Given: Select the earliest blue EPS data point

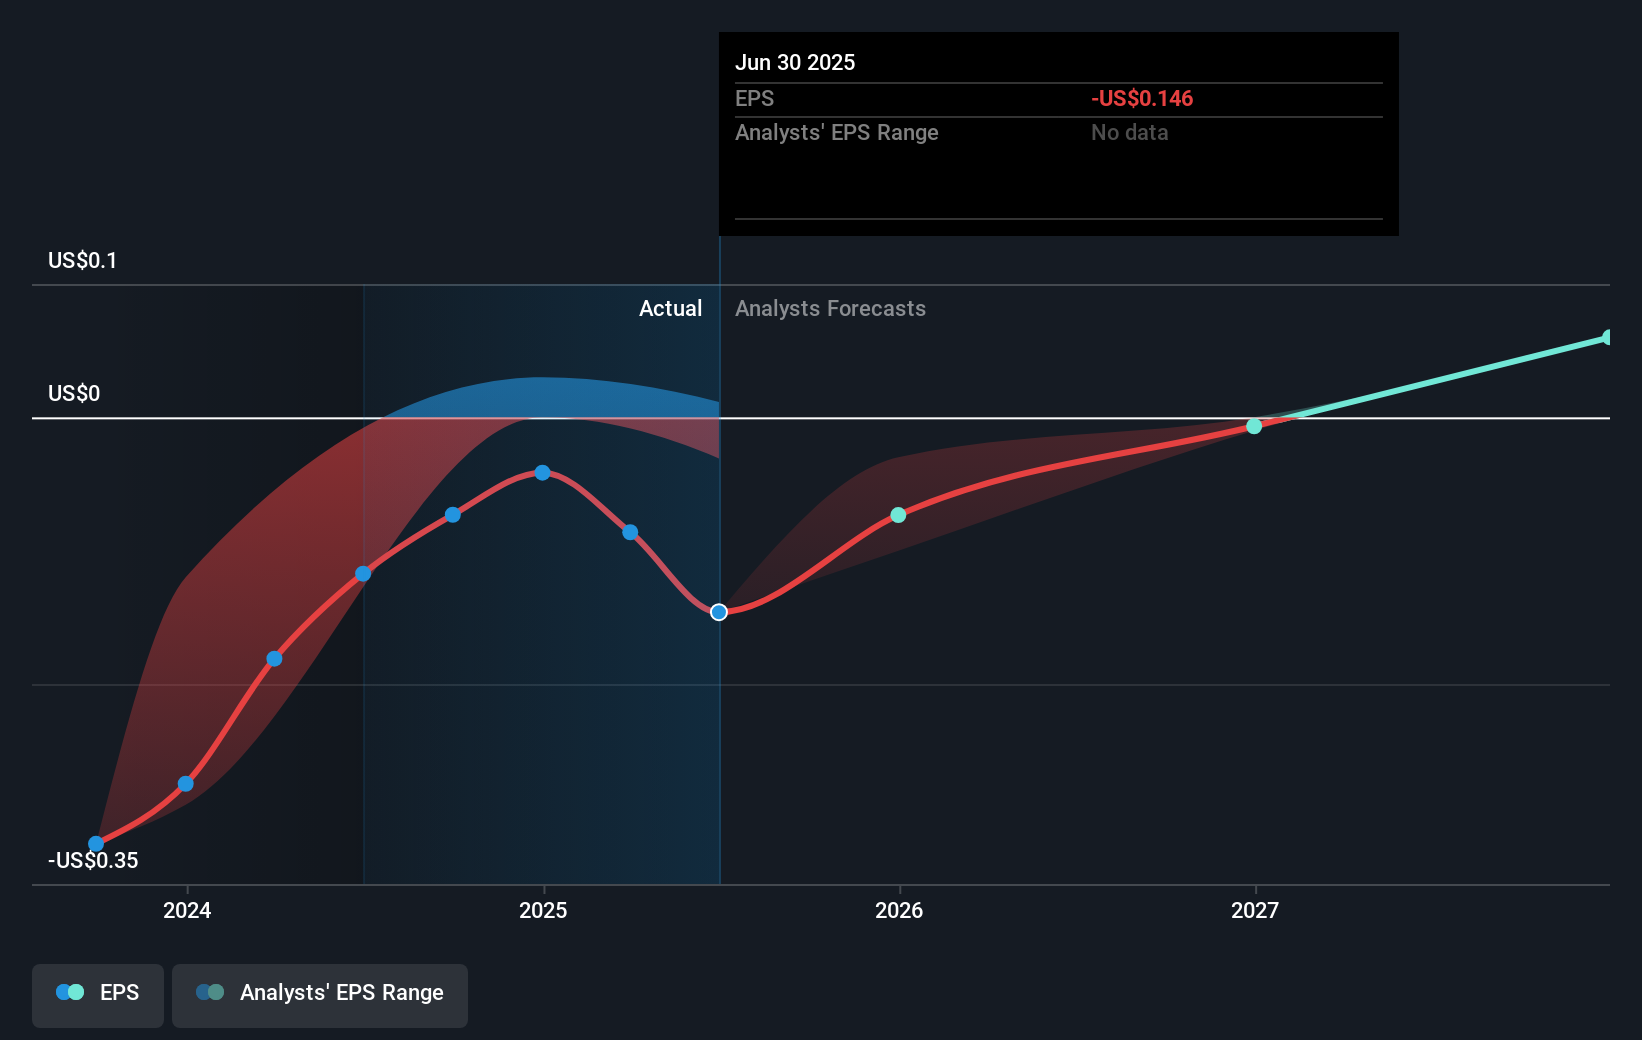Looking at the screenshot, I should (x=95, y=844).
